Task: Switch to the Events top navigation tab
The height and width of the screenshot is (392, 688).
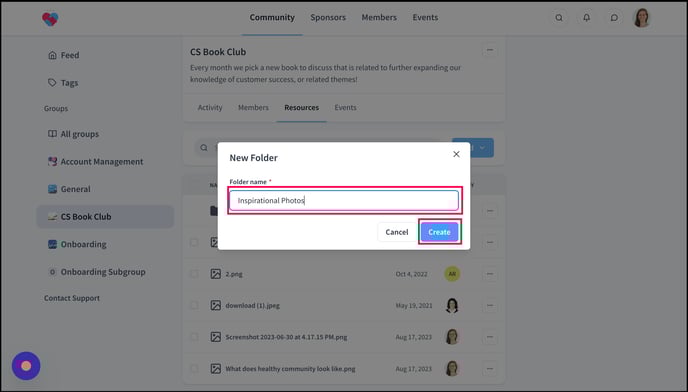Action: click(x=425, y=18)
